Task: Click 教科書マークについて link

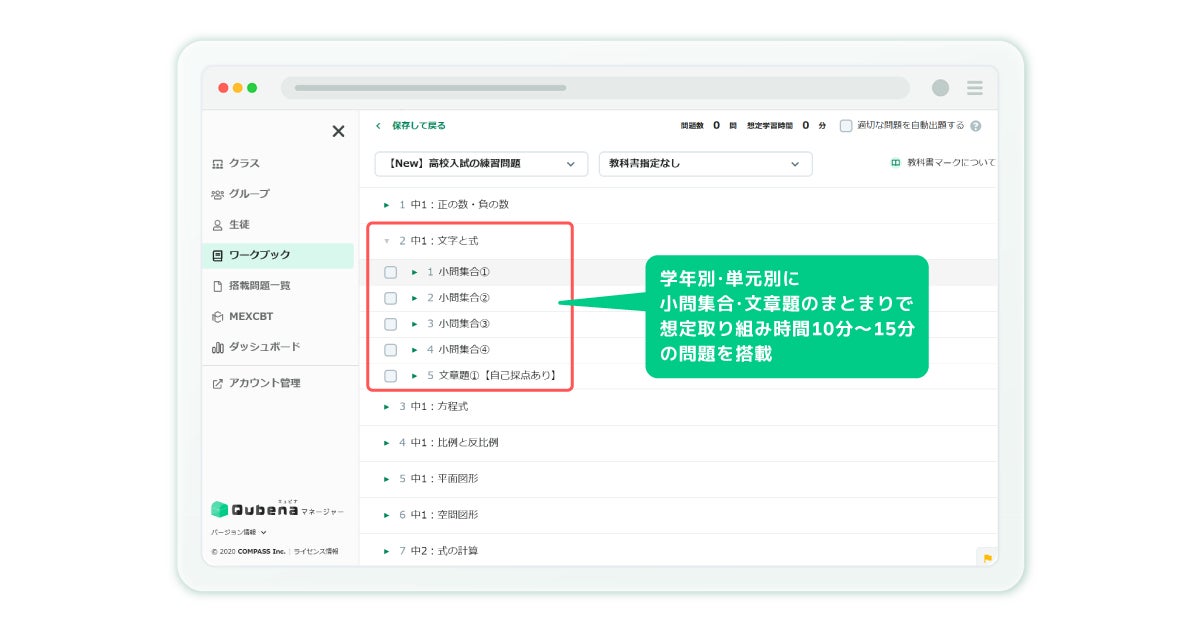Action: click(x=951, y=163)
